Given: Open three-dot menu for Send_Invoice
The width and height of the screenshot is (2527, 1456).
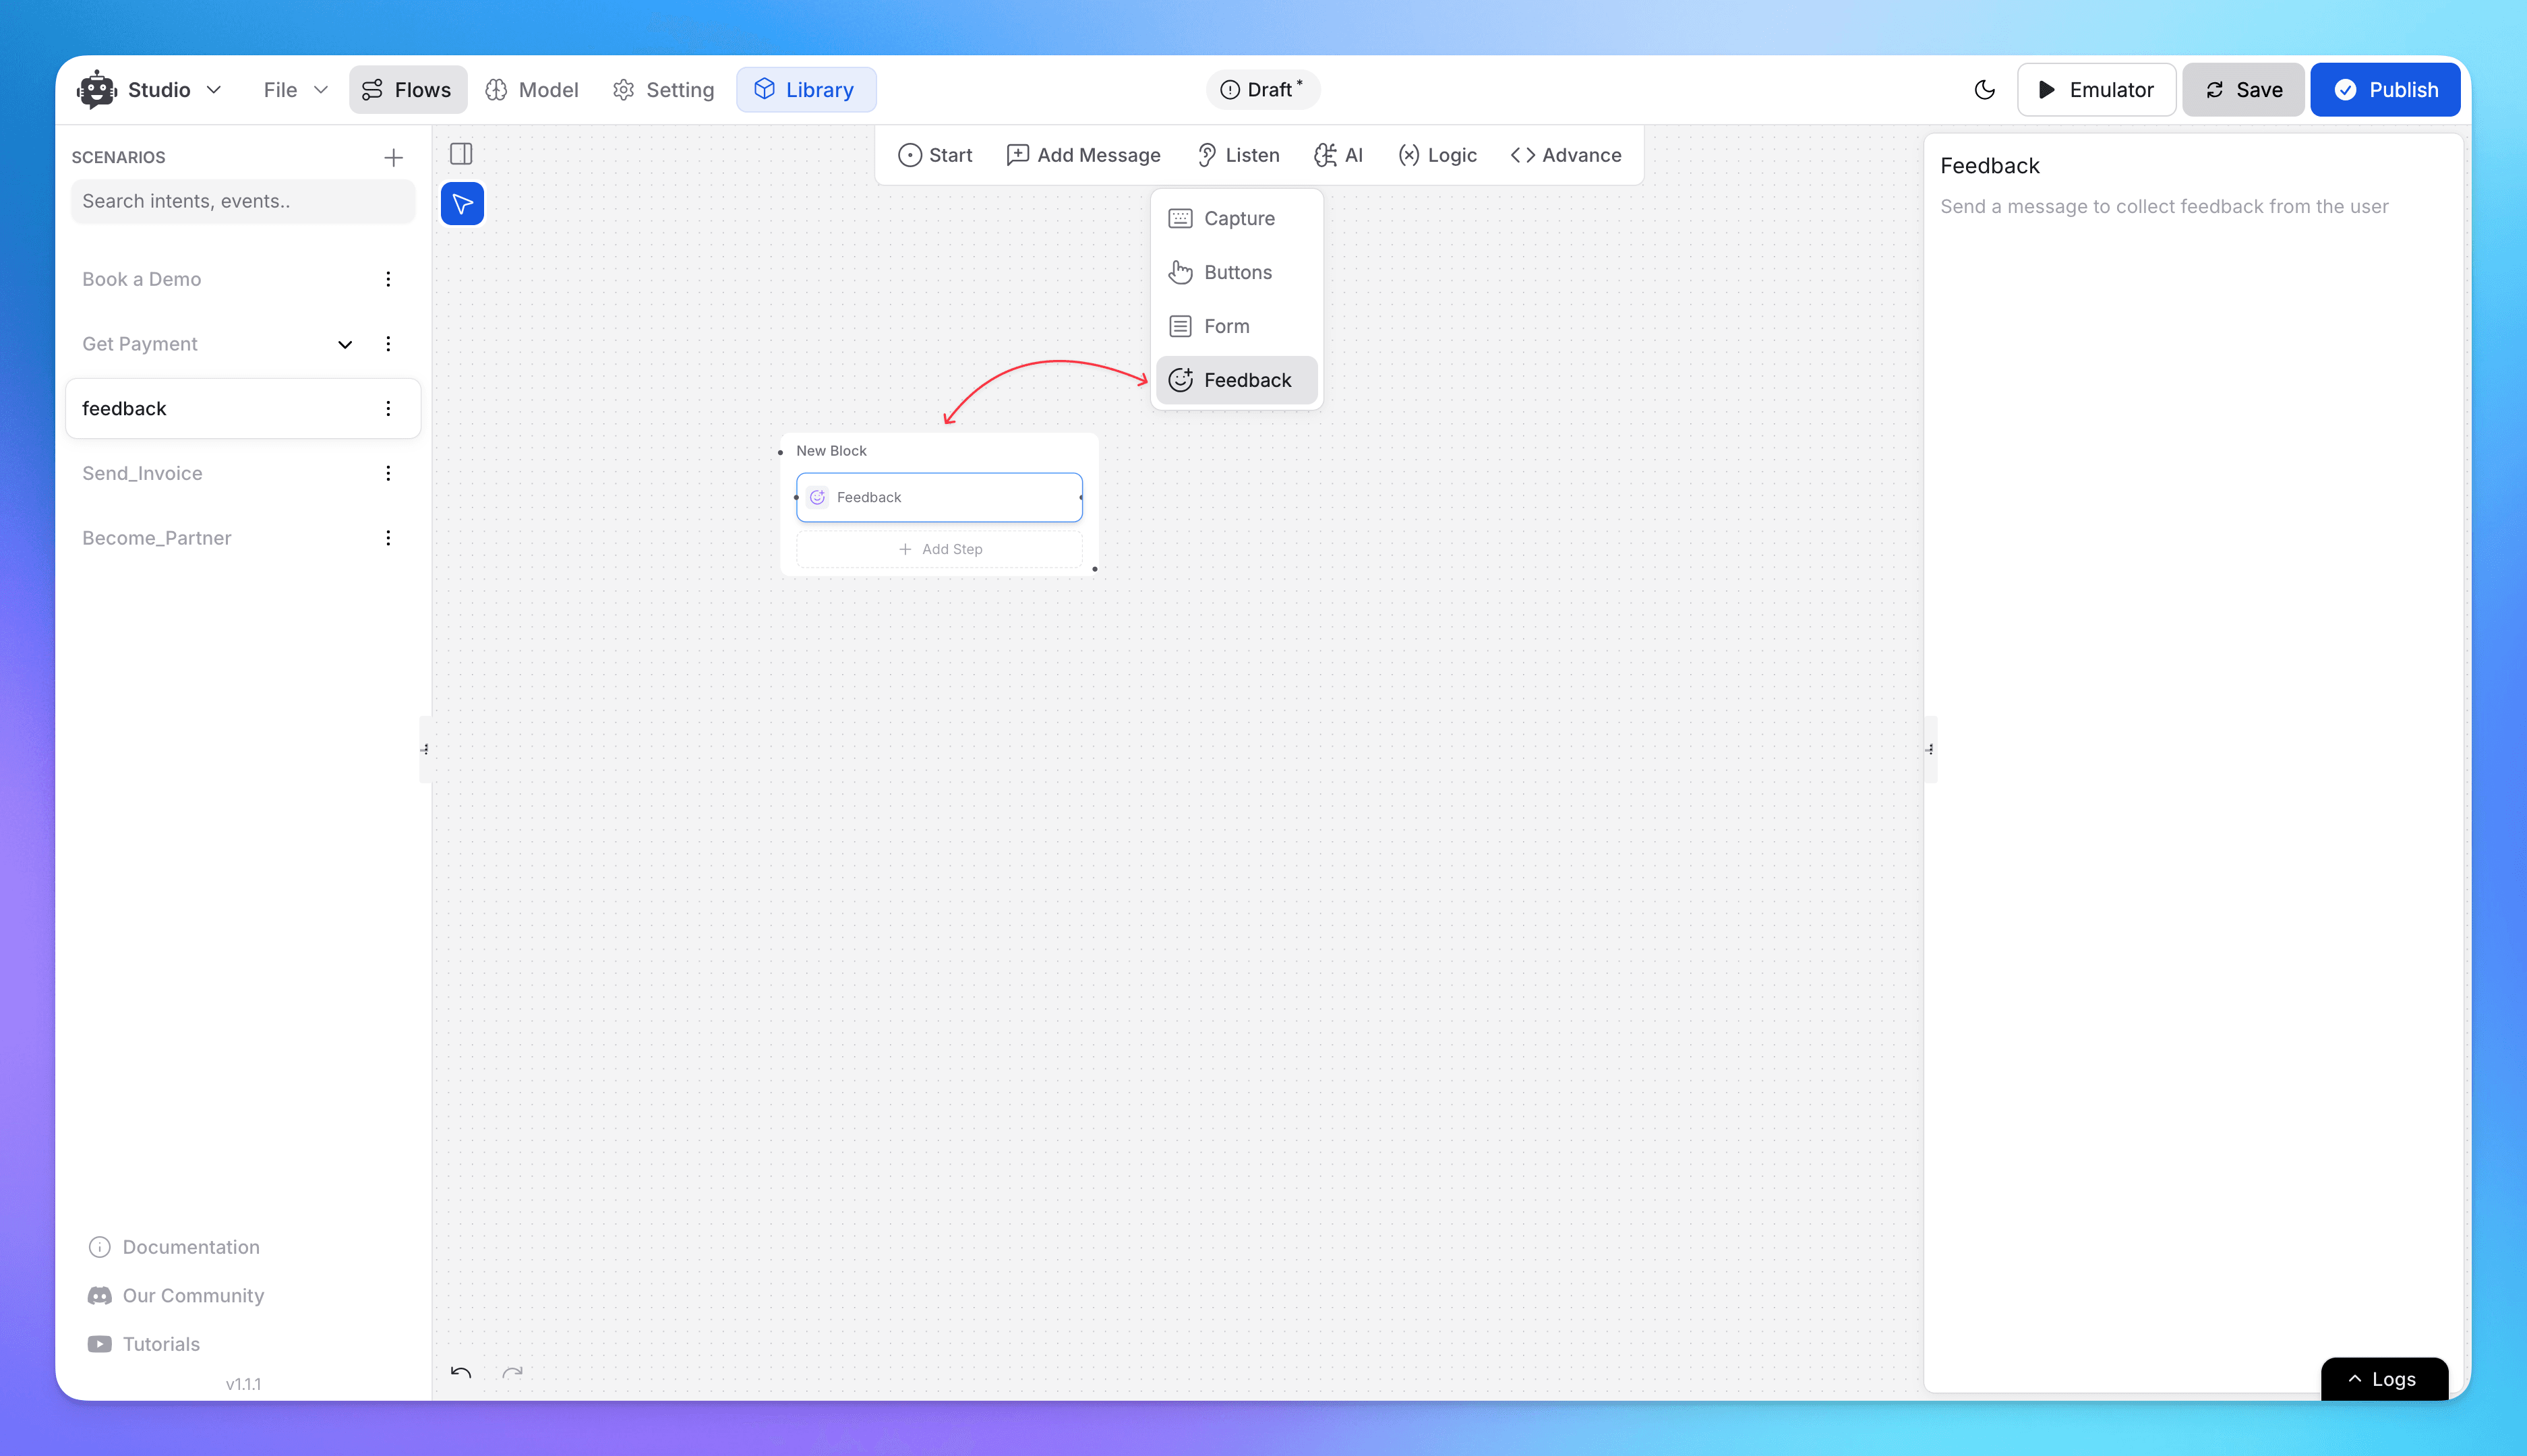Looking at the screenshot, I should coord(388,473).
